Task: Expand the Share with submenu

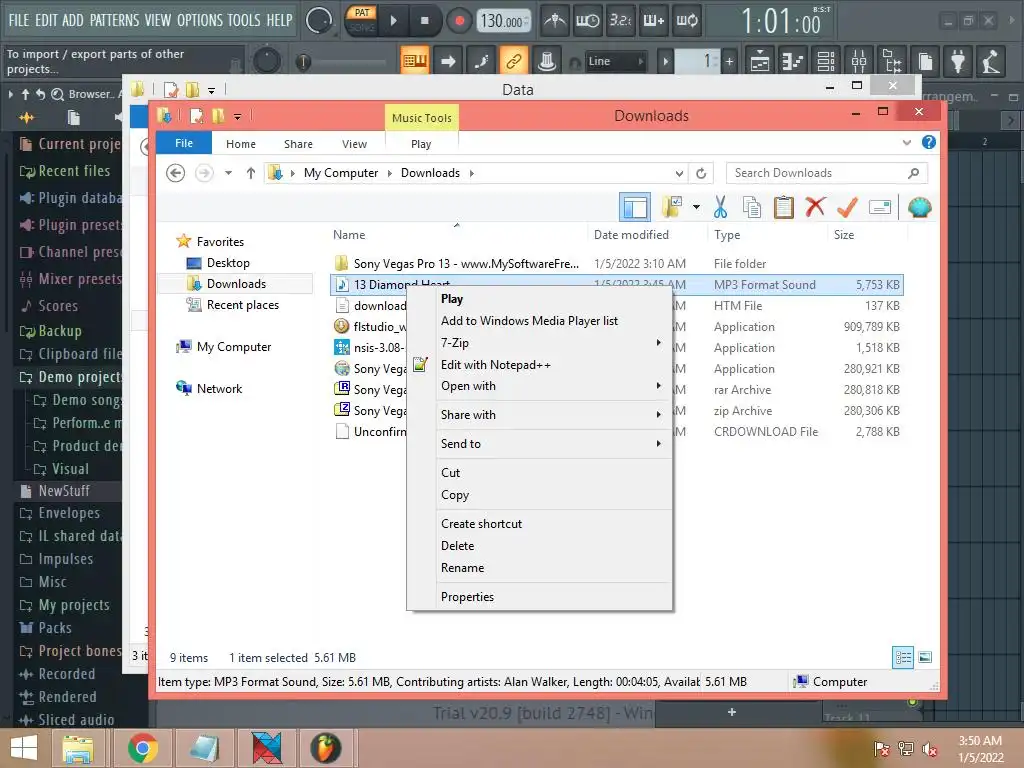Action: [x=539, y=415]
